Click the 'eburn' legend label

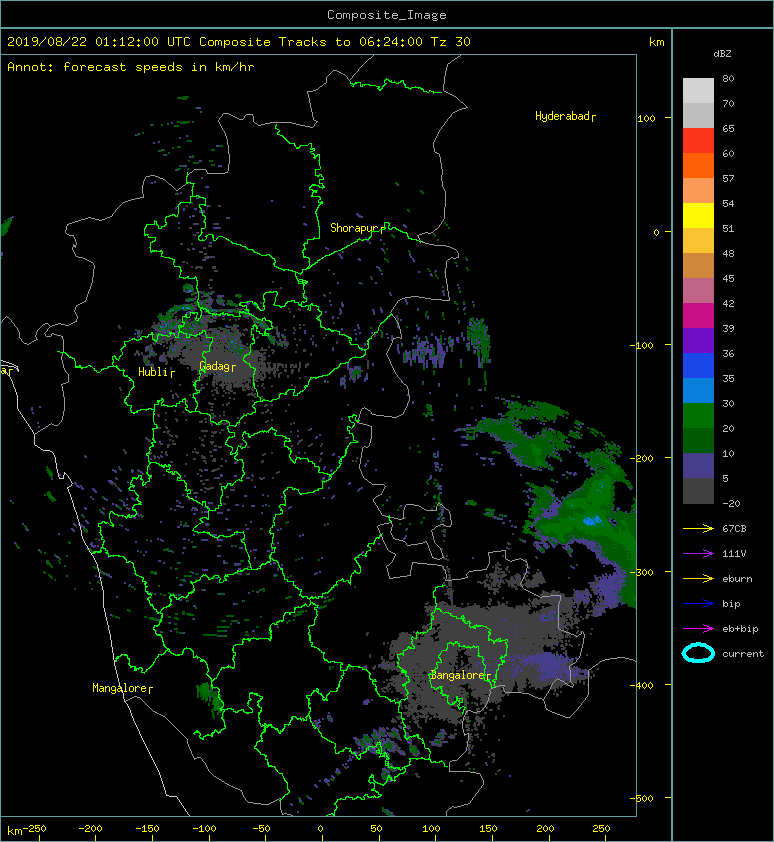pos(737,579)
